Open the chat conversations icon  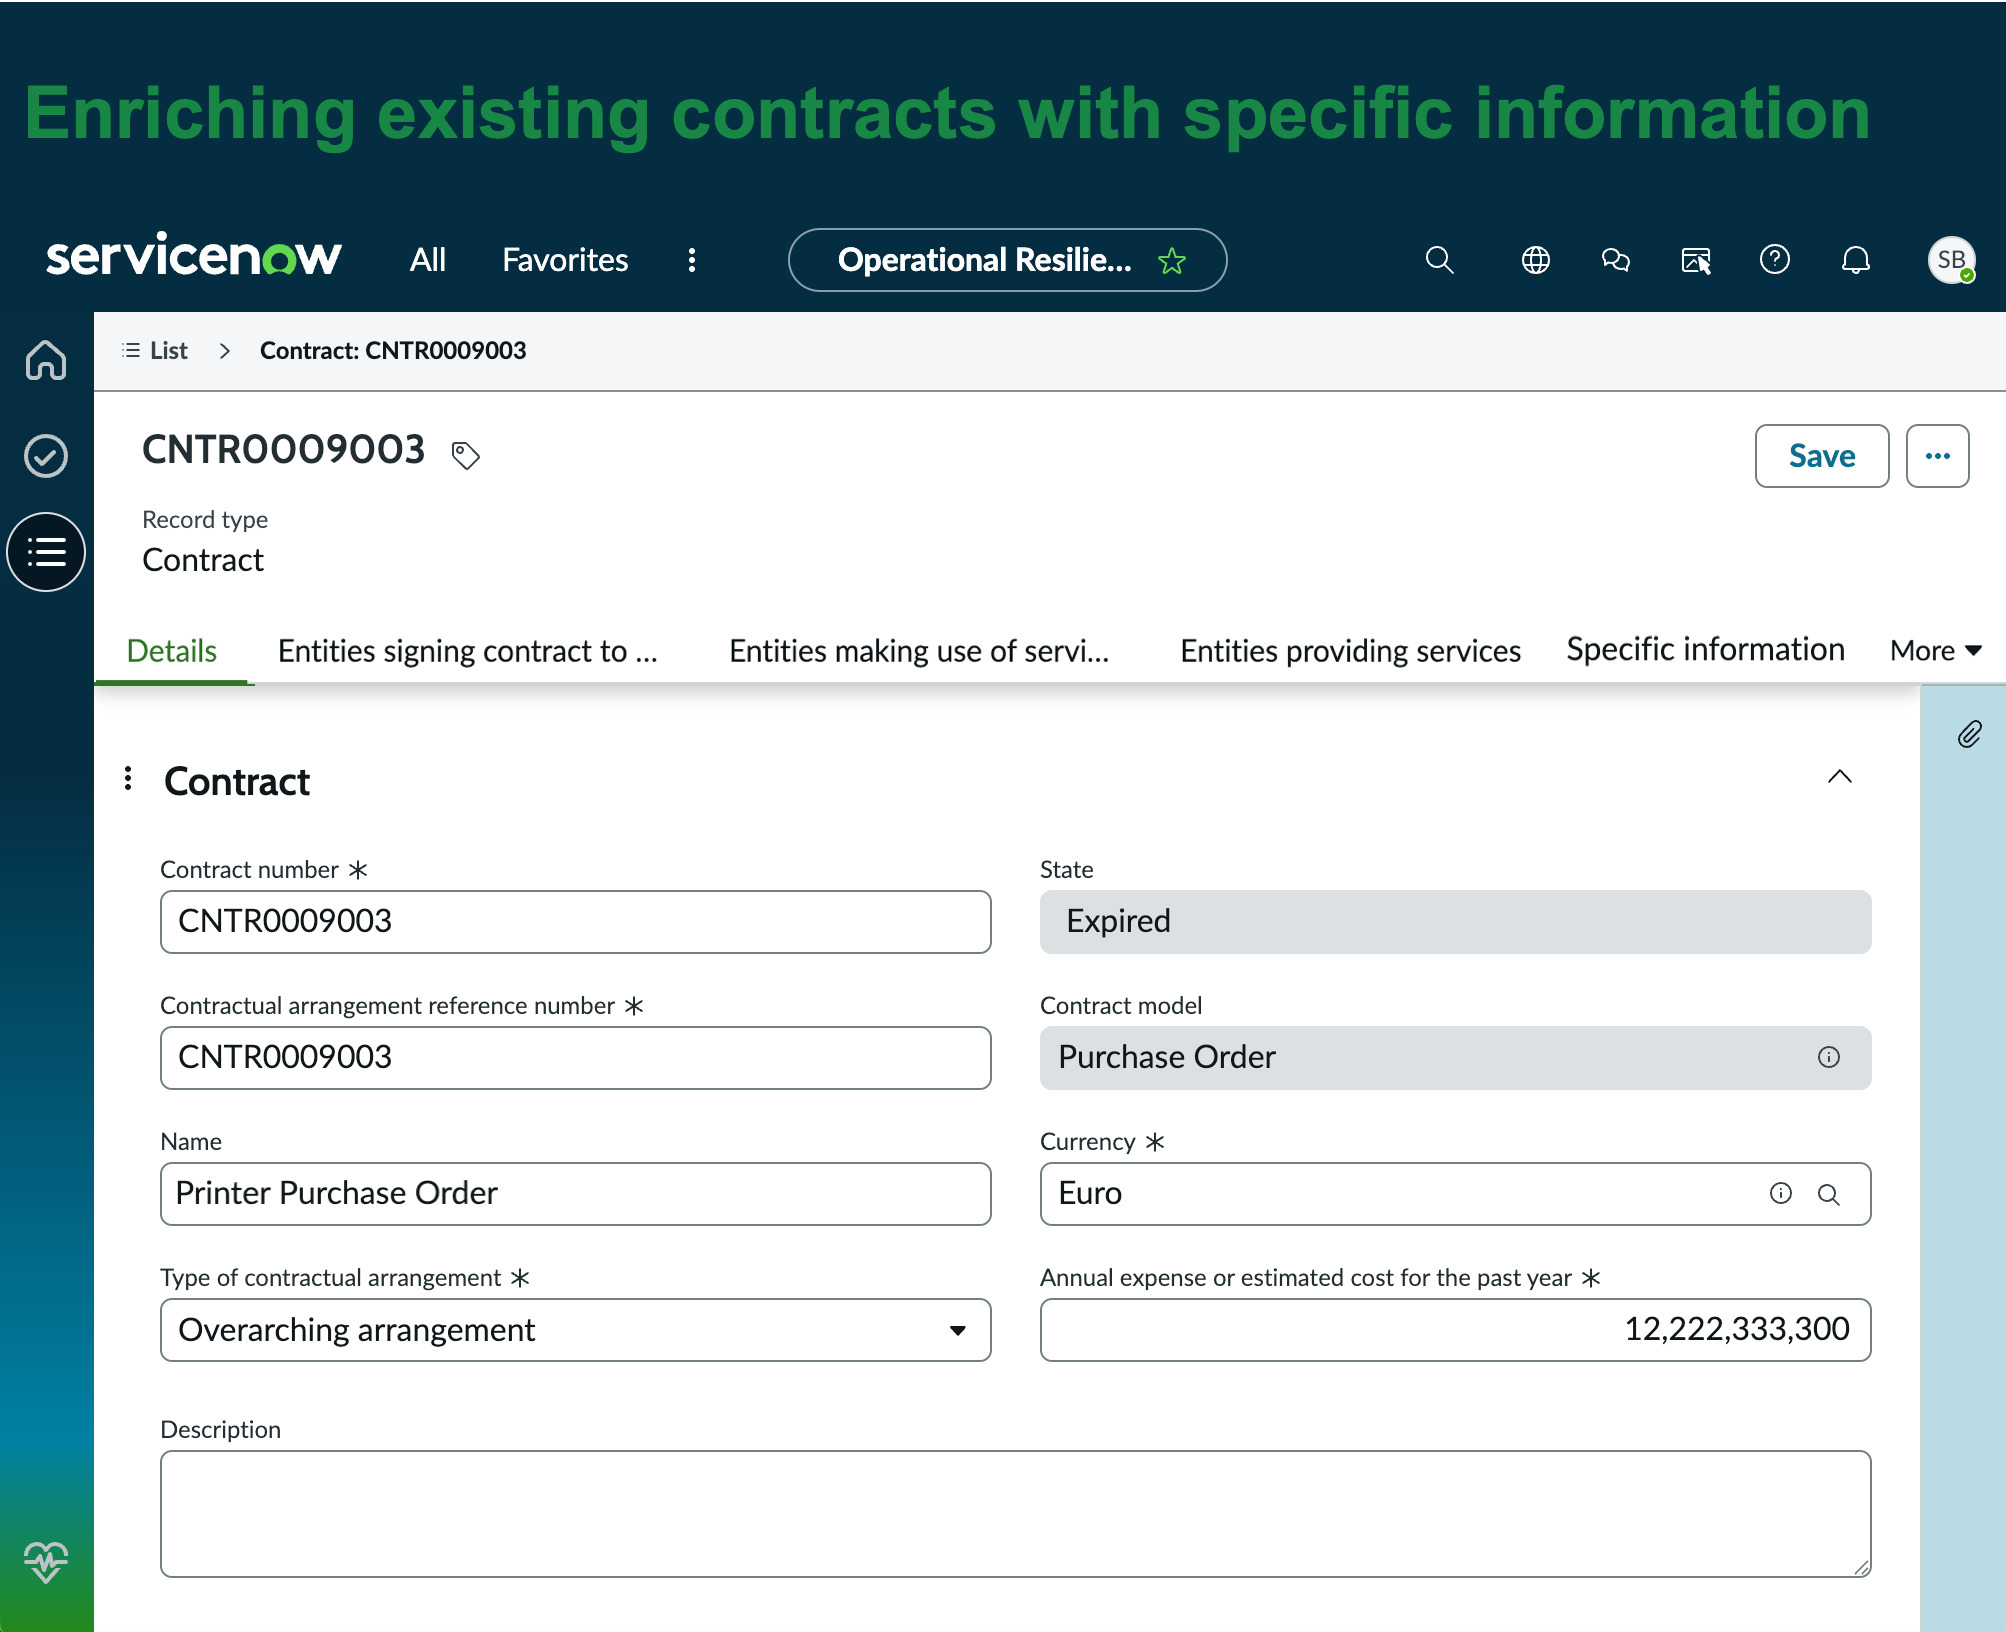tap(1615, 260)
